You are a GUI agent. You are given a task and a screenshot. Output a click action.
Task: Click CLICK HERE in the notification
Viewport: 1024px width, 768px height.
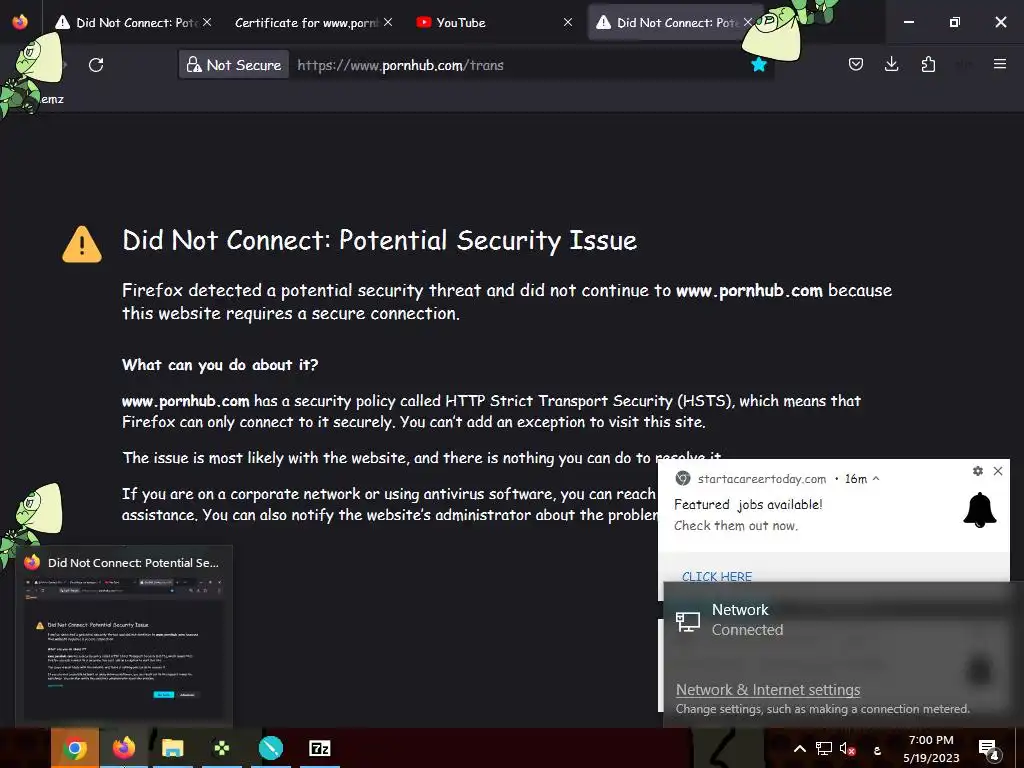(x=716, y=576)
